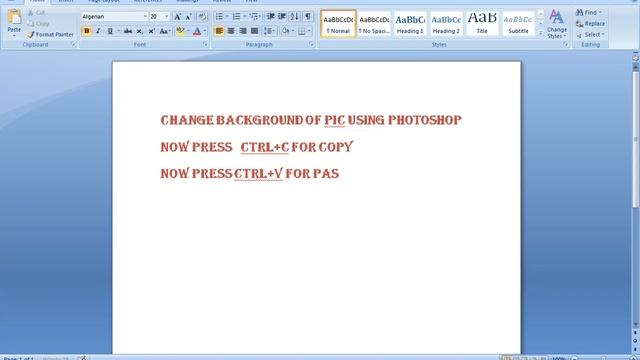Expand the Paragraph dialog launcher
Viewport: 640px width, 360px height.
click(311, 44)
